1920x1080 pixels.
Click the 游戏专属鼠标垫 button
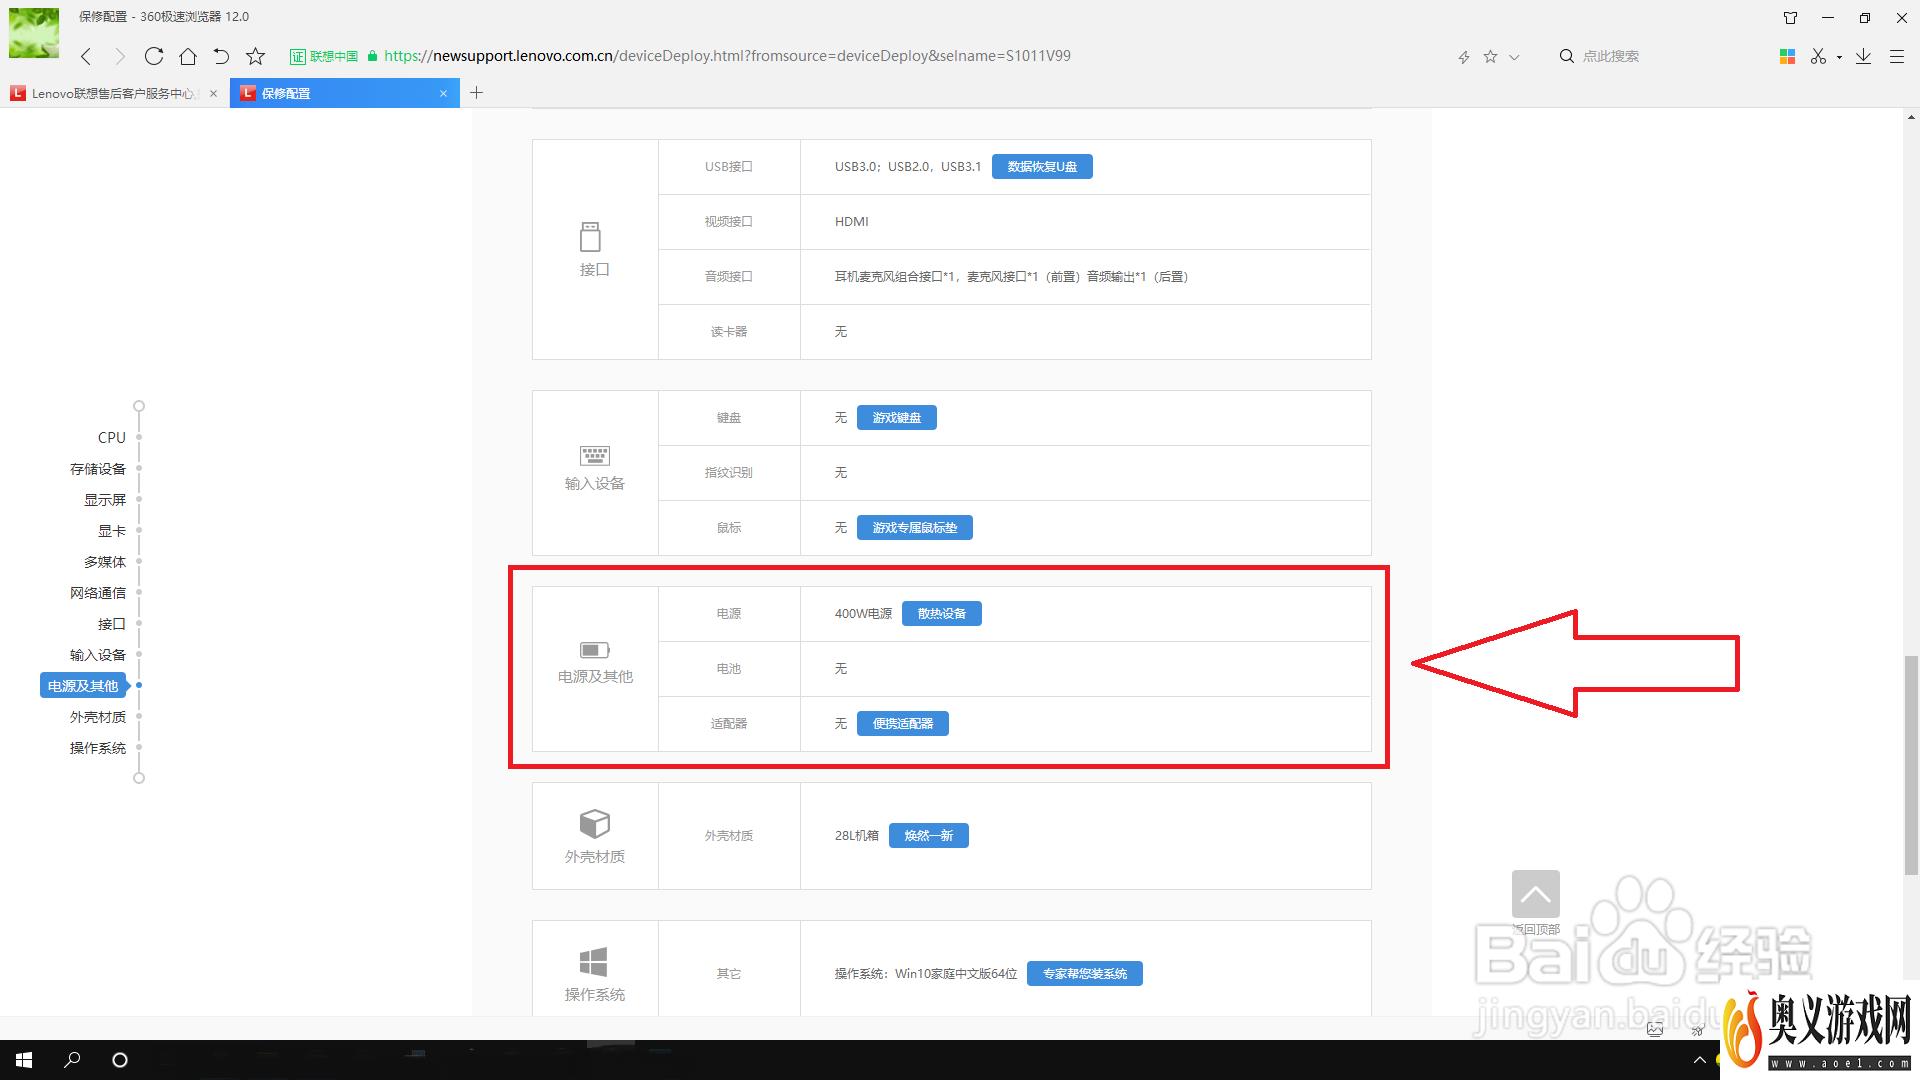(915, 528)
